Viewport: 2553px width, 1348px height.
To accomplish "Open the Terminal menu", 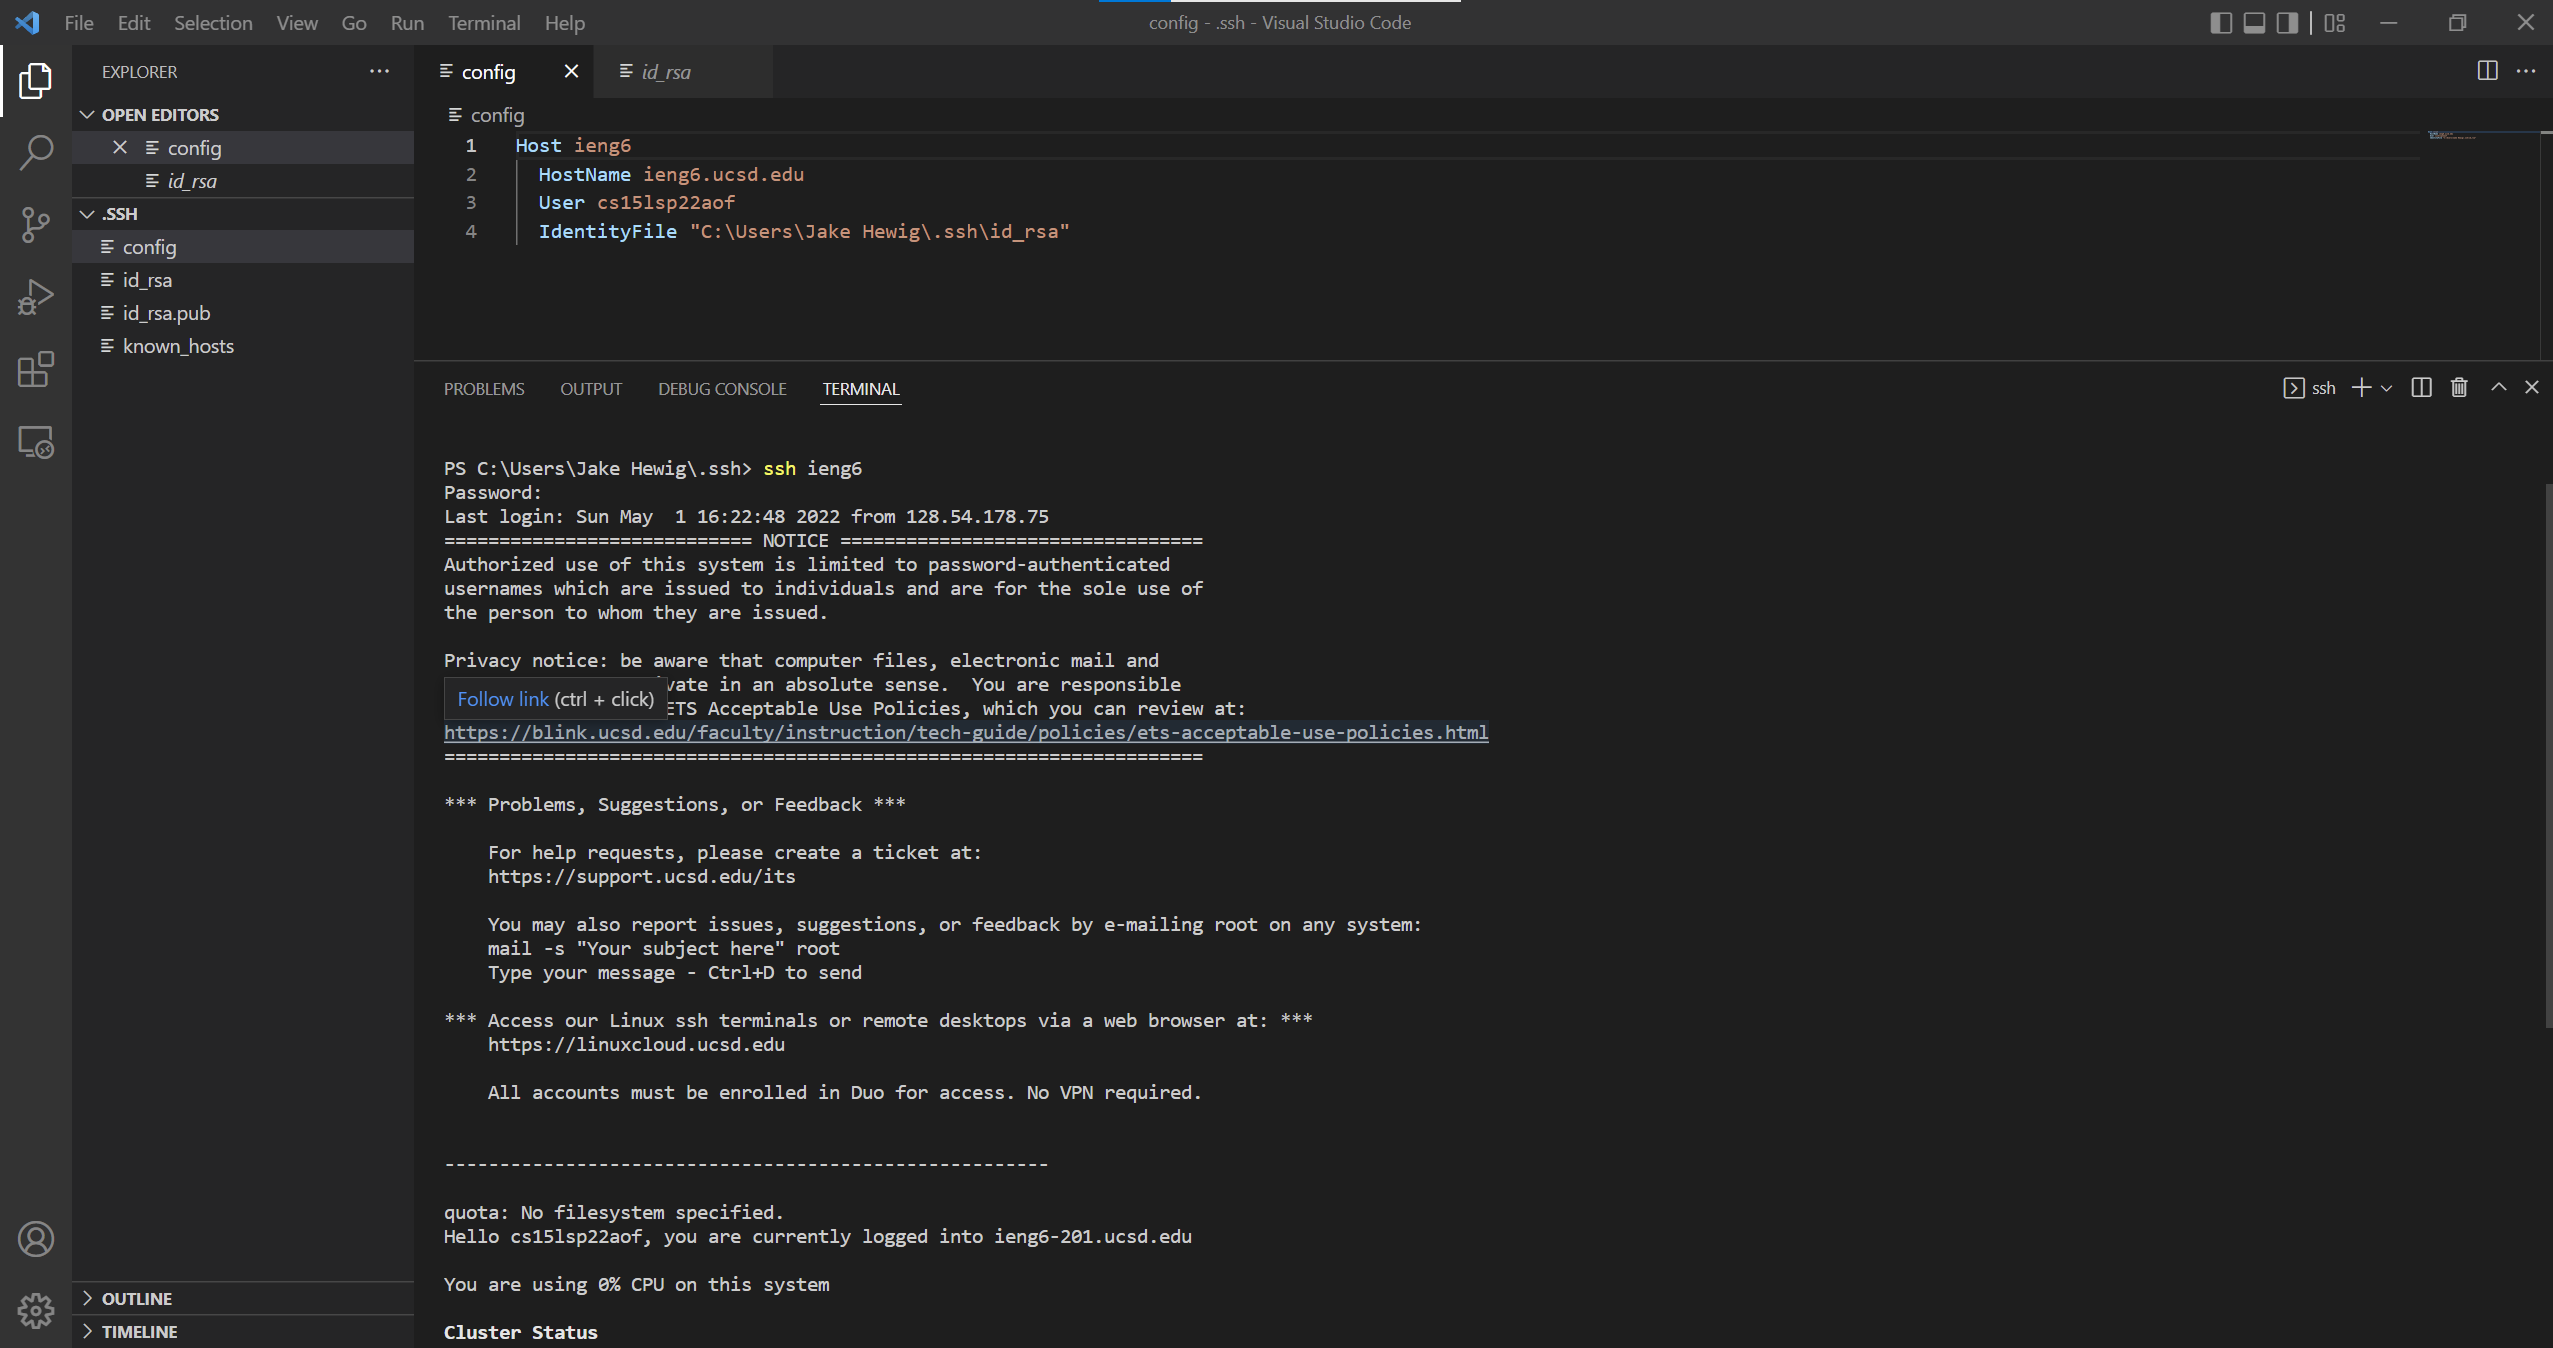I will pyautogui.click(x=483, y=23).
